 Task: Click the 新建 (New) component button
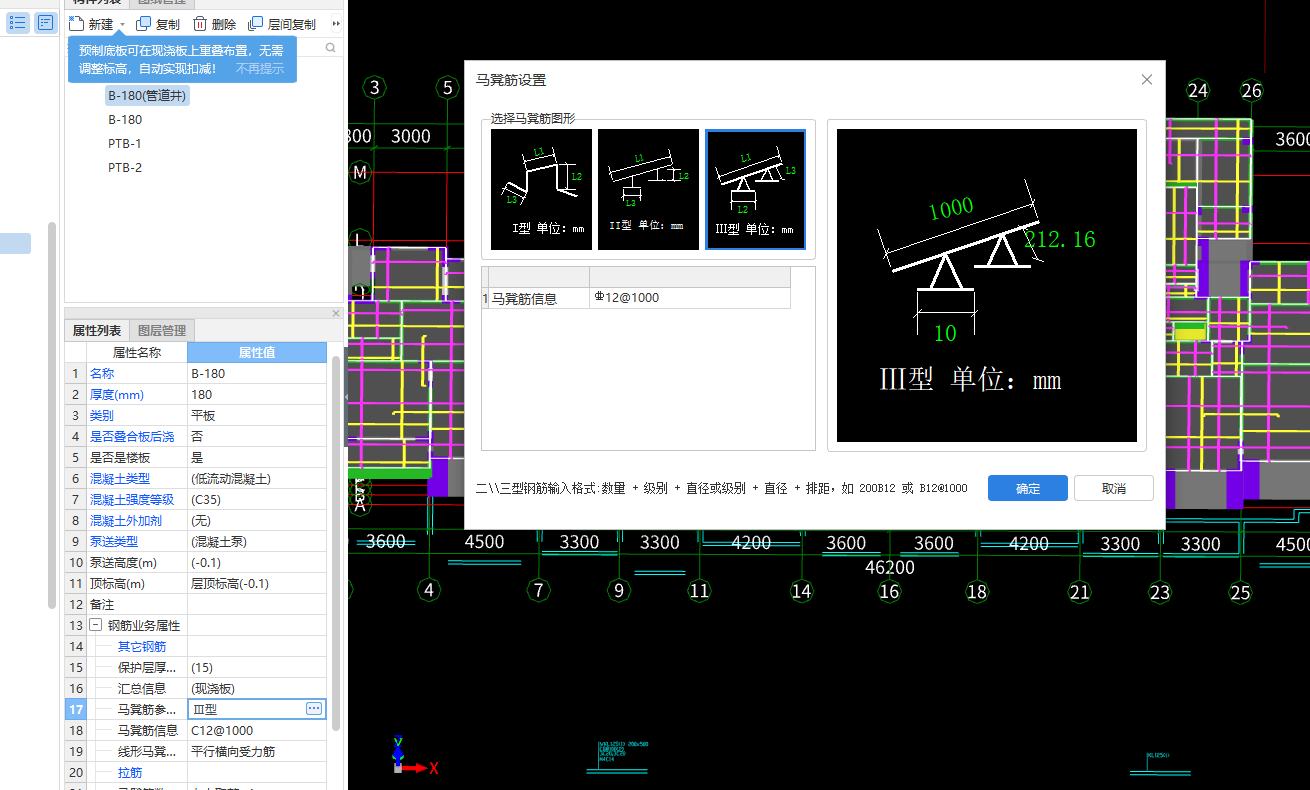(91, 24)
